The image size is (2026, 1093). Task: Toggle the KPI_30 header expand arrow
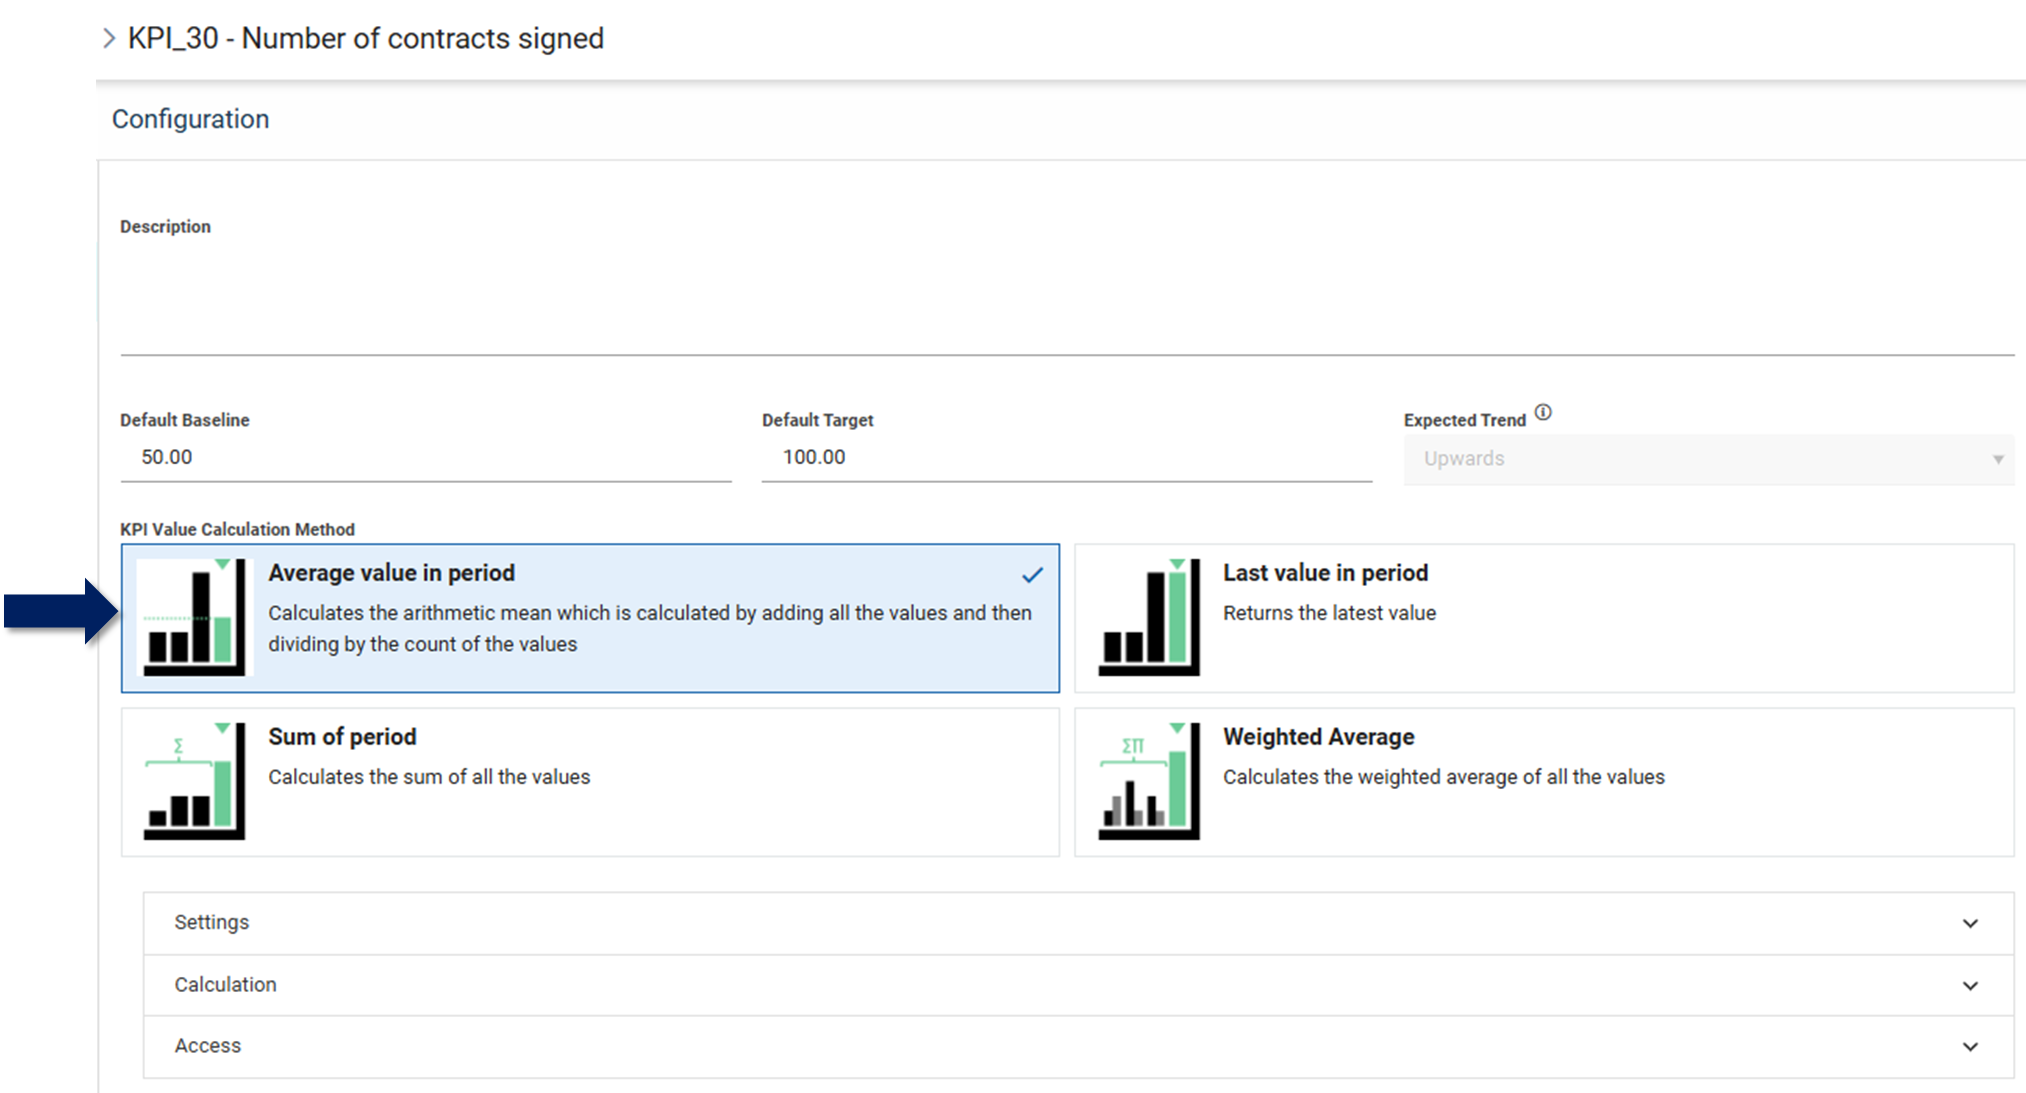click(109, 38)
